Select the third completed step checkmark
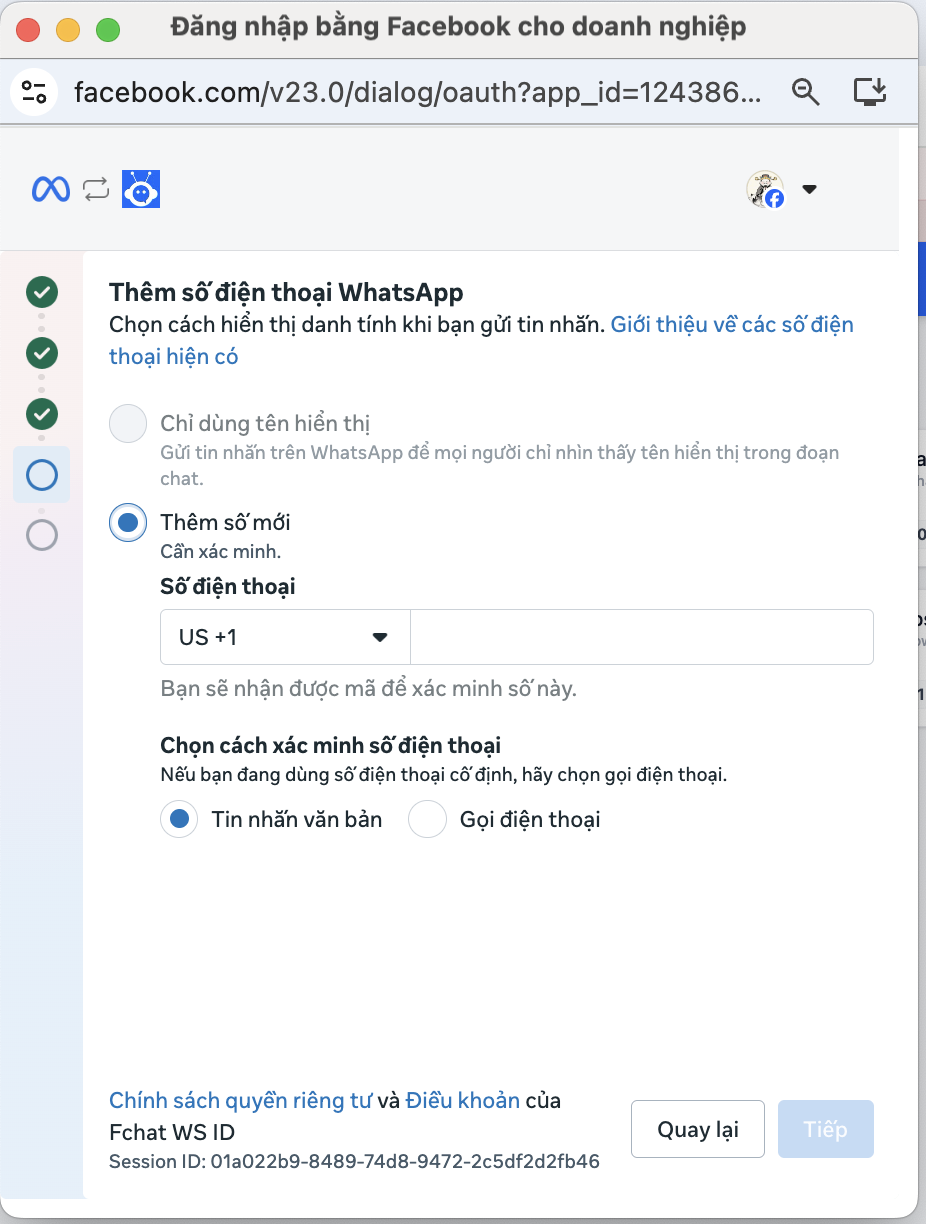Screen dimensions: 926x1224 42,412
